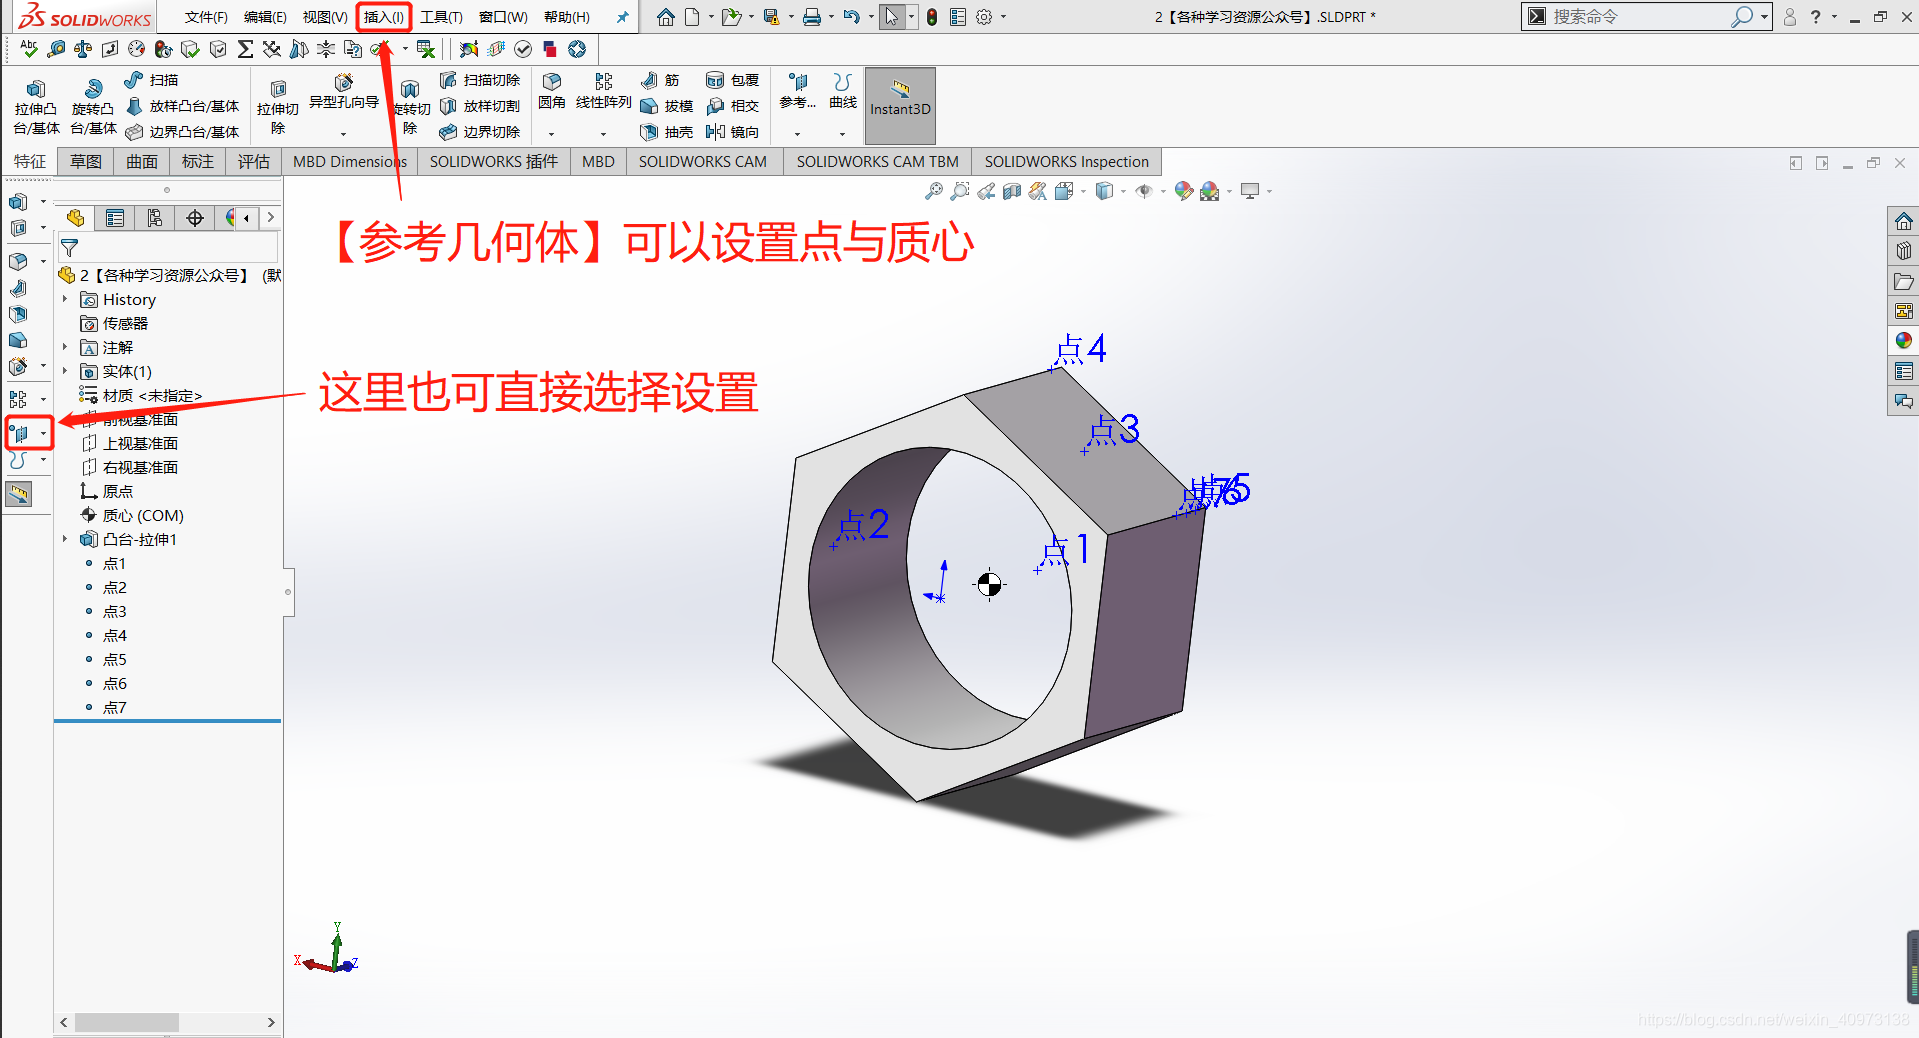Open the 曲线 curves ribbon tool
Image resolution: width=1919 pixels, height=1038 pixels.
(x=843, y=91)
